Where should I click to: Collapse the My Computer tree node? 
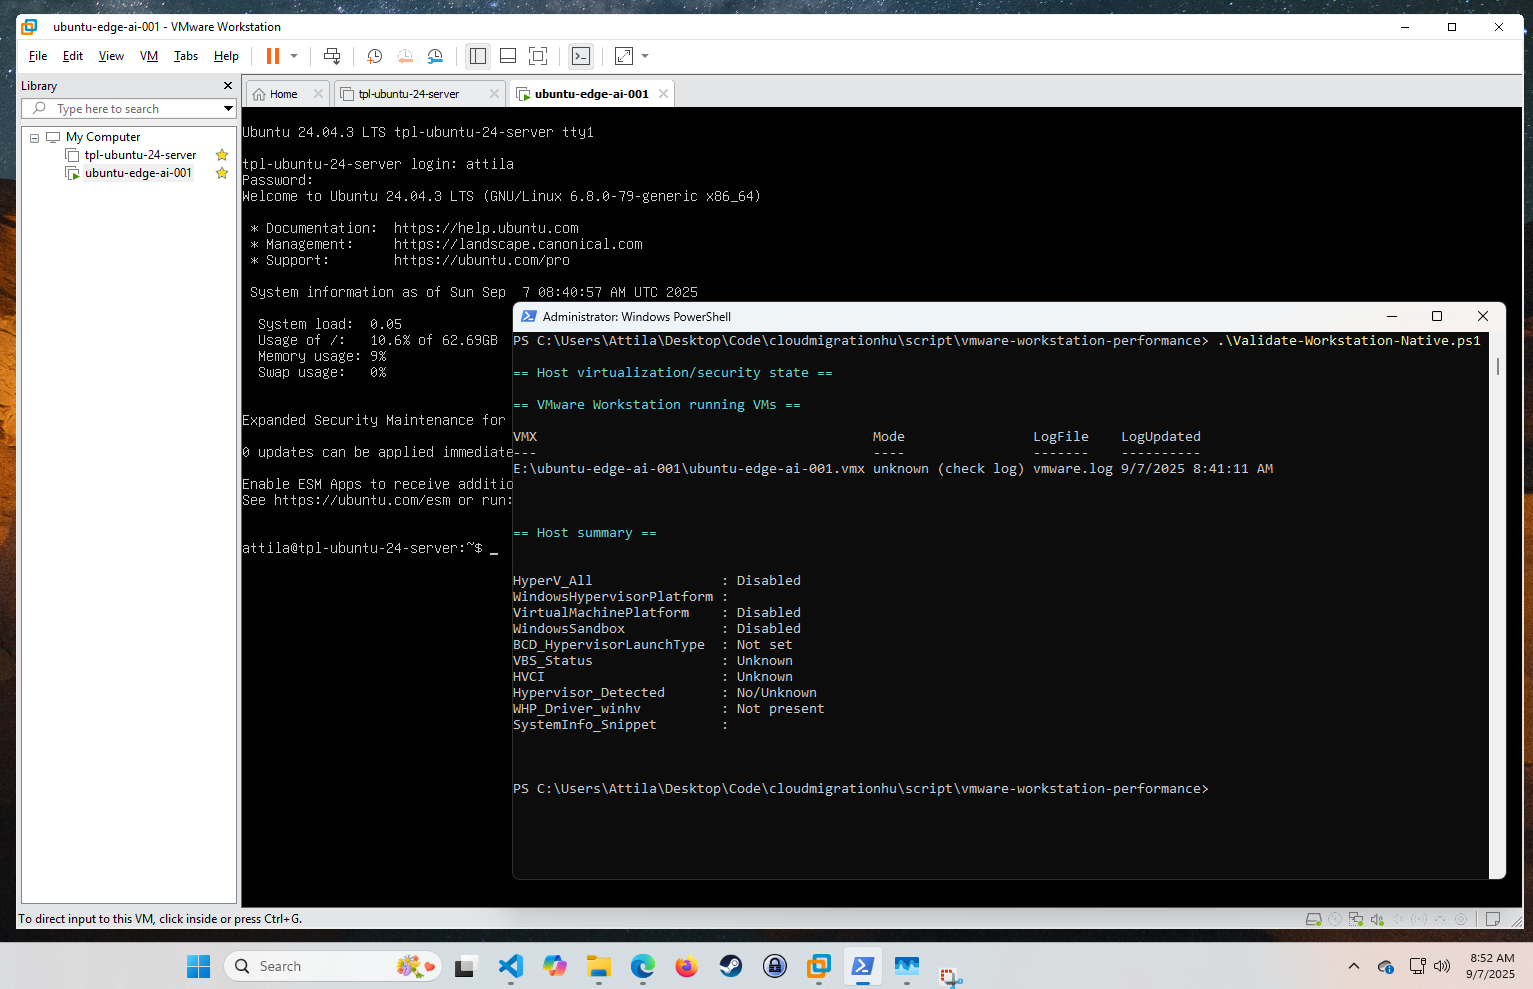34,136
